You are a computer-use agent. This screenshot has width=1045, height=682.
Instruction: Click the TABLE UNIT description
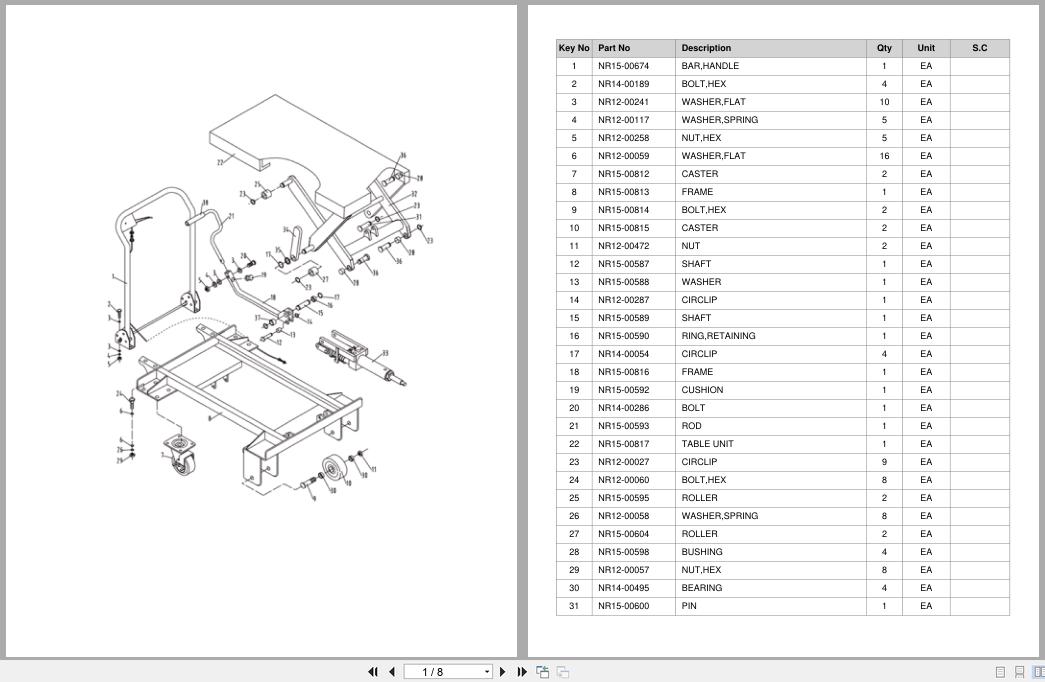(x=707, y=444)
